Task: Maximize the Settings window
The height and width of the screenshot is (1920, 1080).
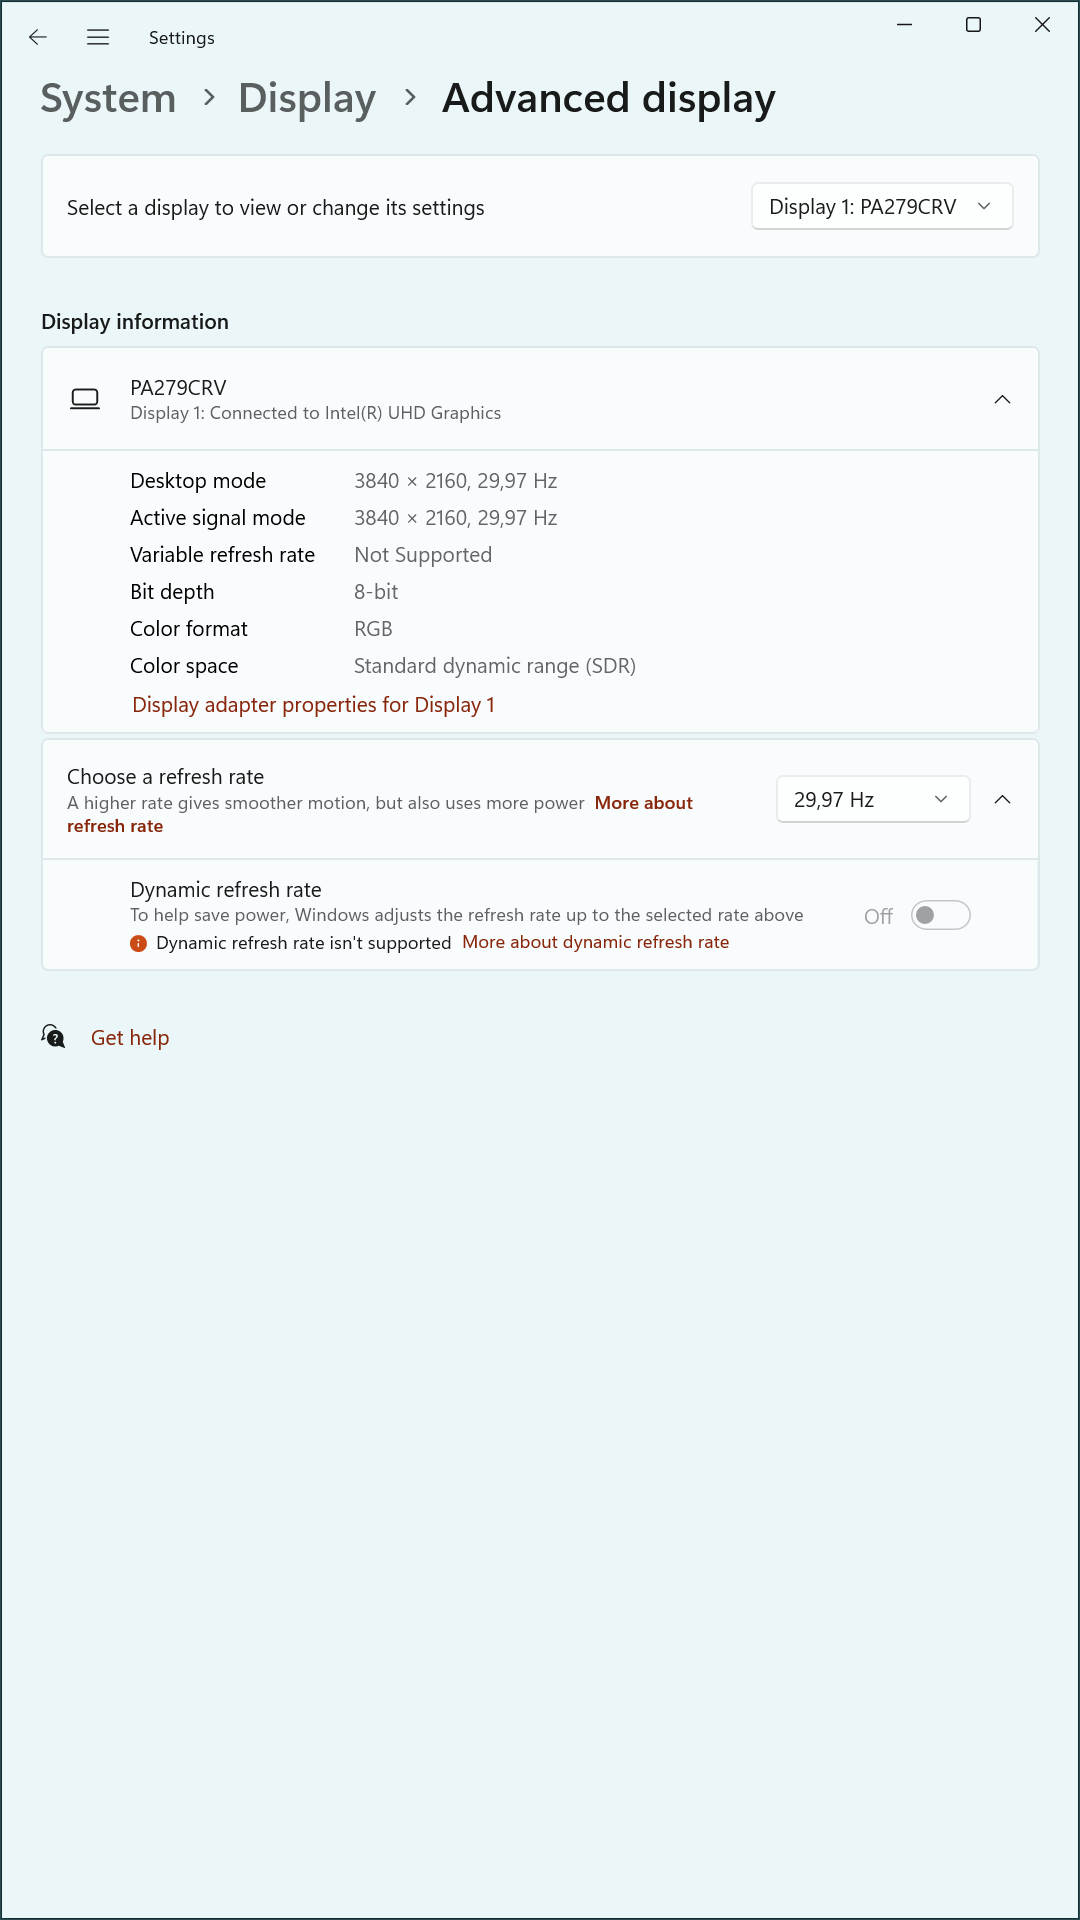Action: tap(973, 25)
